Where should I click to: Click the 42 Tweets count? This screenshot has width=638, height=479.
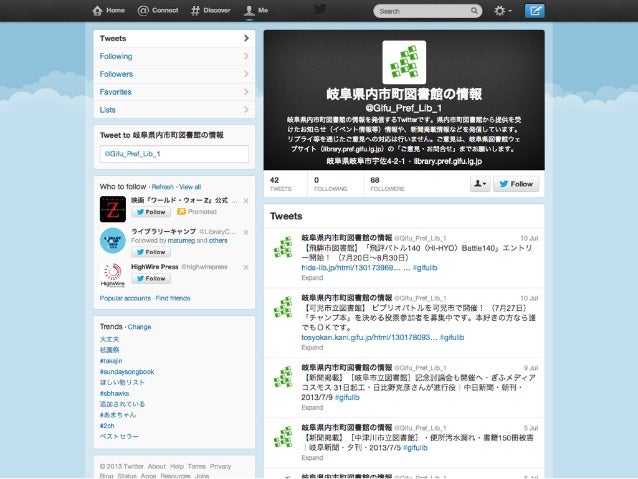click(x=281, y=184)
